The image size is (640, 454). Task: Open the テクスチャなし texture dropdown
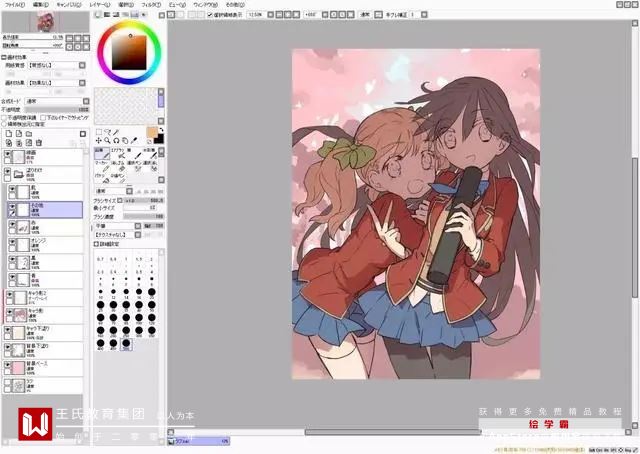[138, 235]
